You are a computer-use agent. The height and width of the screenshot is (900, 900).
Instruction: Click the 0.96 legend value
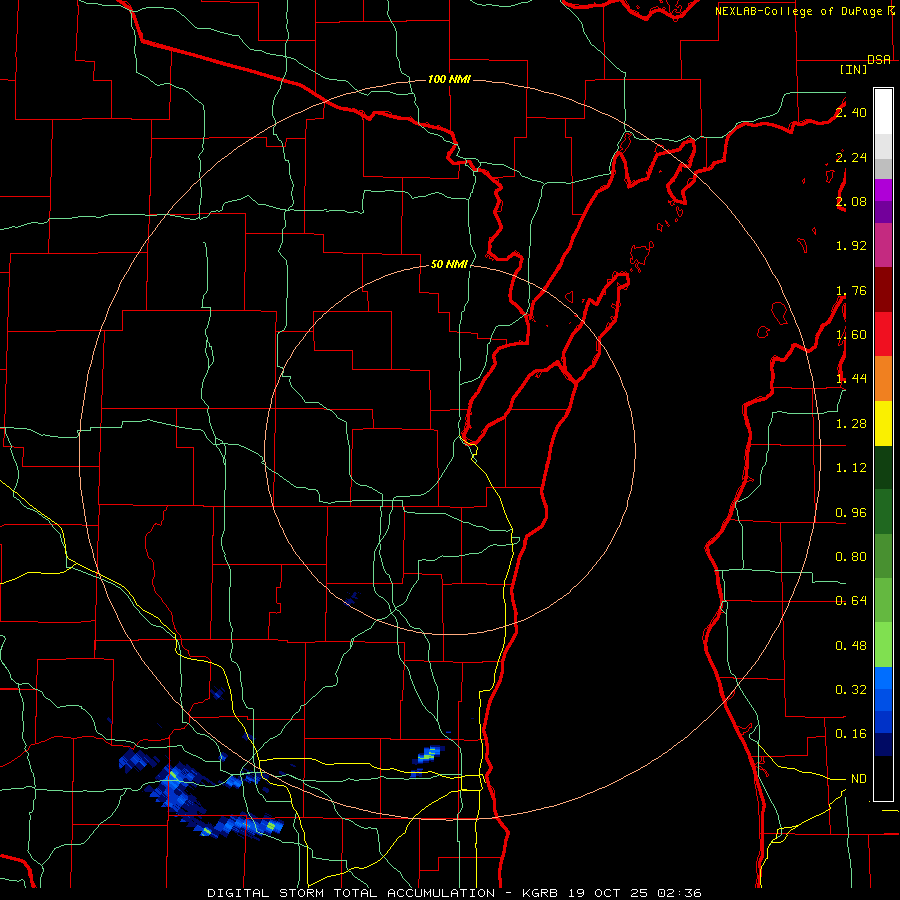(851, 513)
